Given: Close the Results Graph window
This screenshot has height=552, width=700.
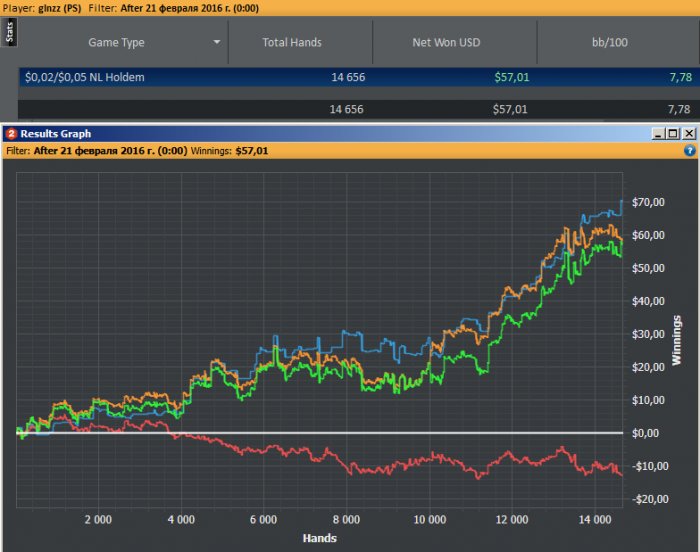Looking at the screenshot, I should pyautogui.click(x=689, y=134).
